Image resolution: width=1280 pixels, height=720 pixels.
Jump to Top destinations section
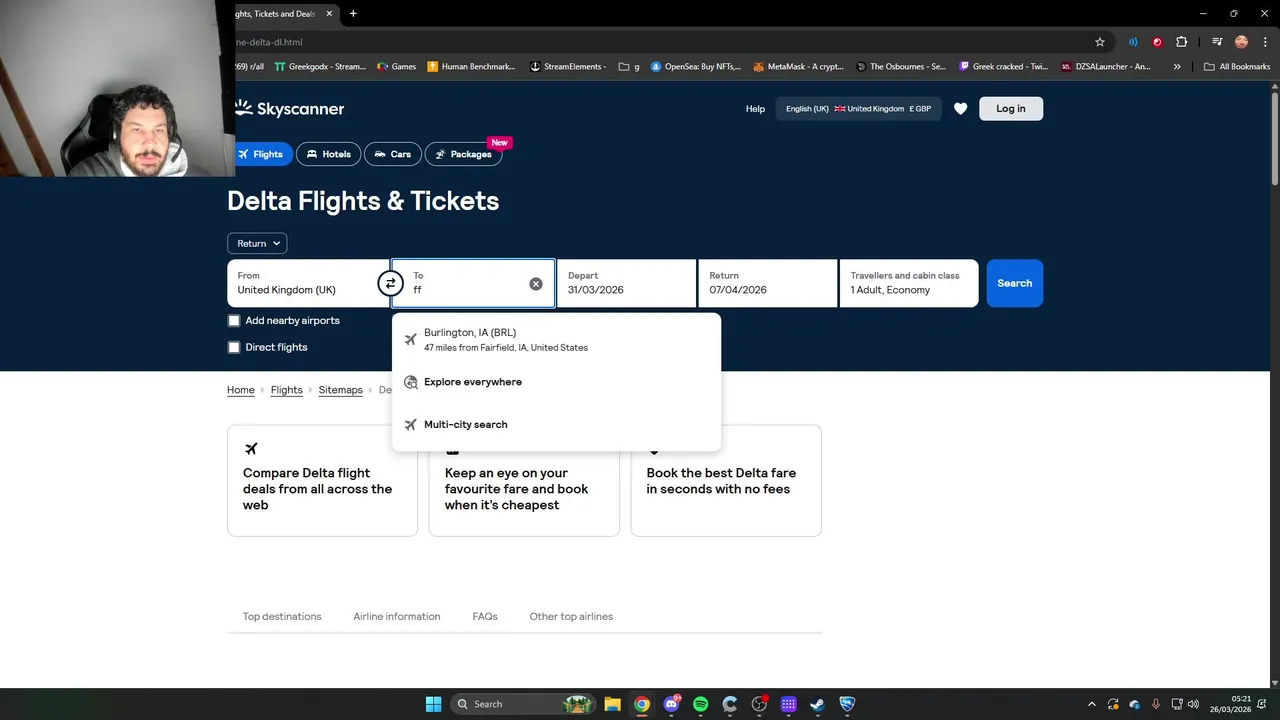click(x=282, y=617)
